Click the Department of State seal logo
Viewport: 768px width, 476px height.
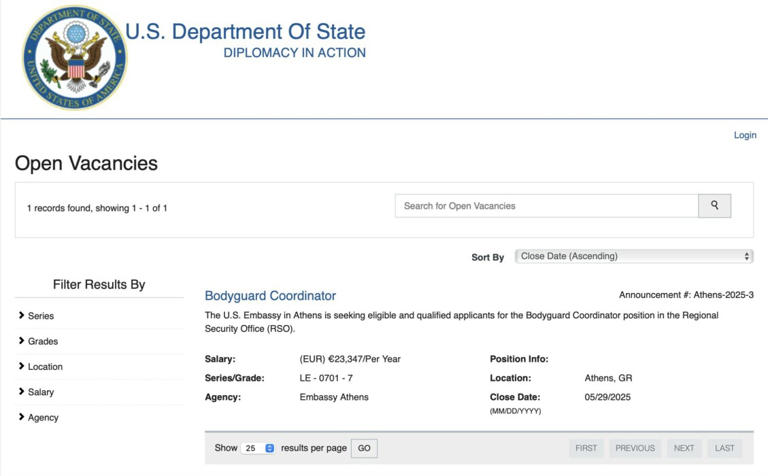point(74,58)
